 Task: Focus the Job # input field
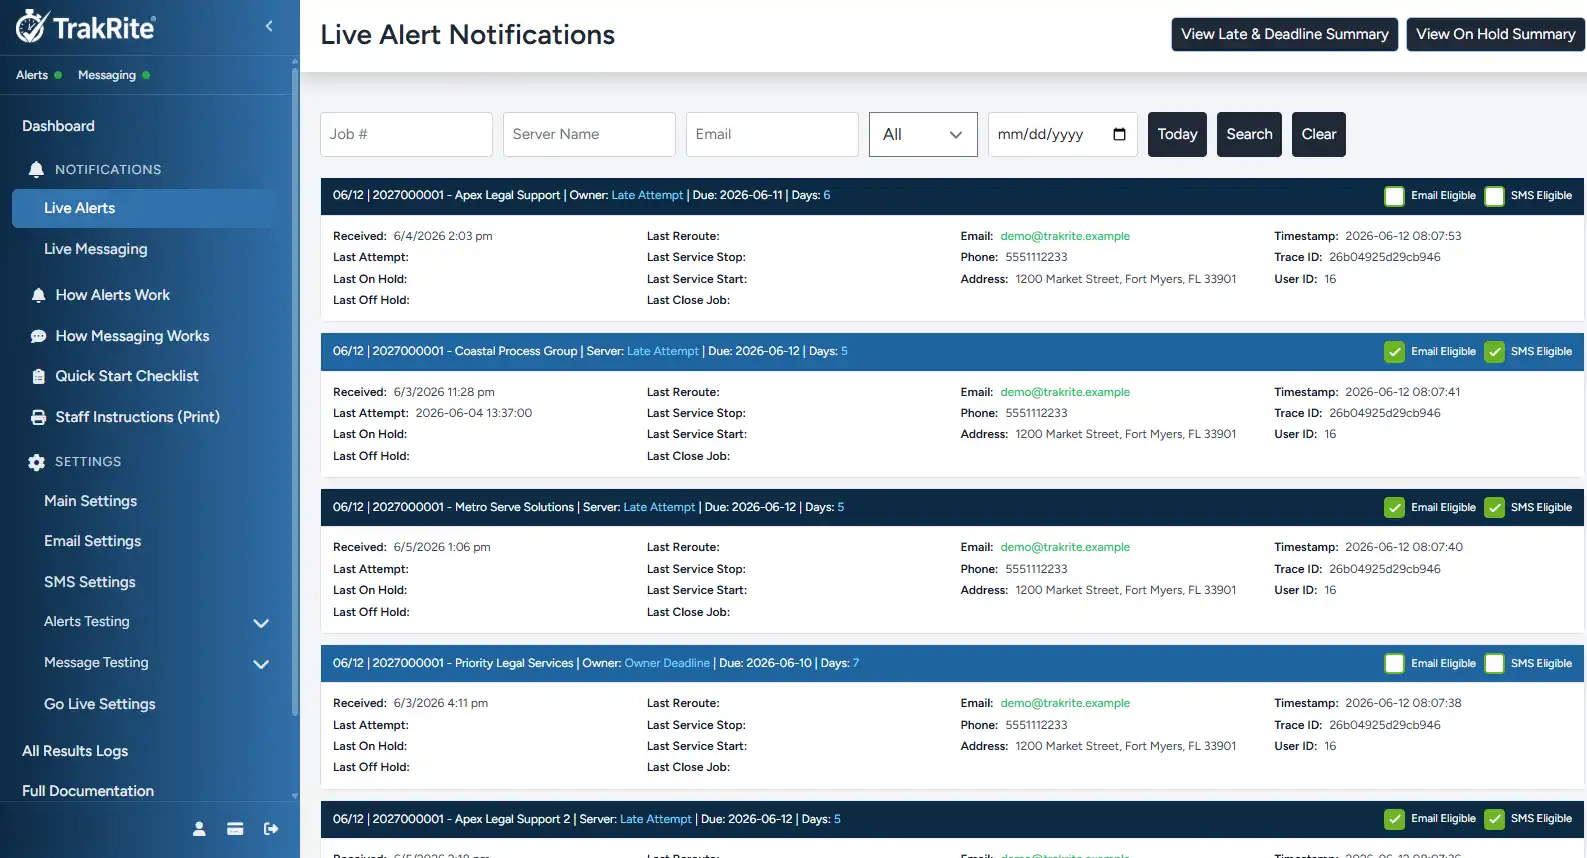406,134
